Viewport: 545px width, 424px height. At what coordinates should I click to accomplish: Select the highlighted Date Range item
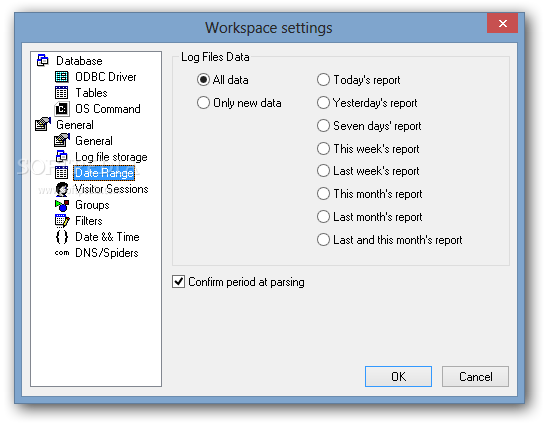(104, 173)
